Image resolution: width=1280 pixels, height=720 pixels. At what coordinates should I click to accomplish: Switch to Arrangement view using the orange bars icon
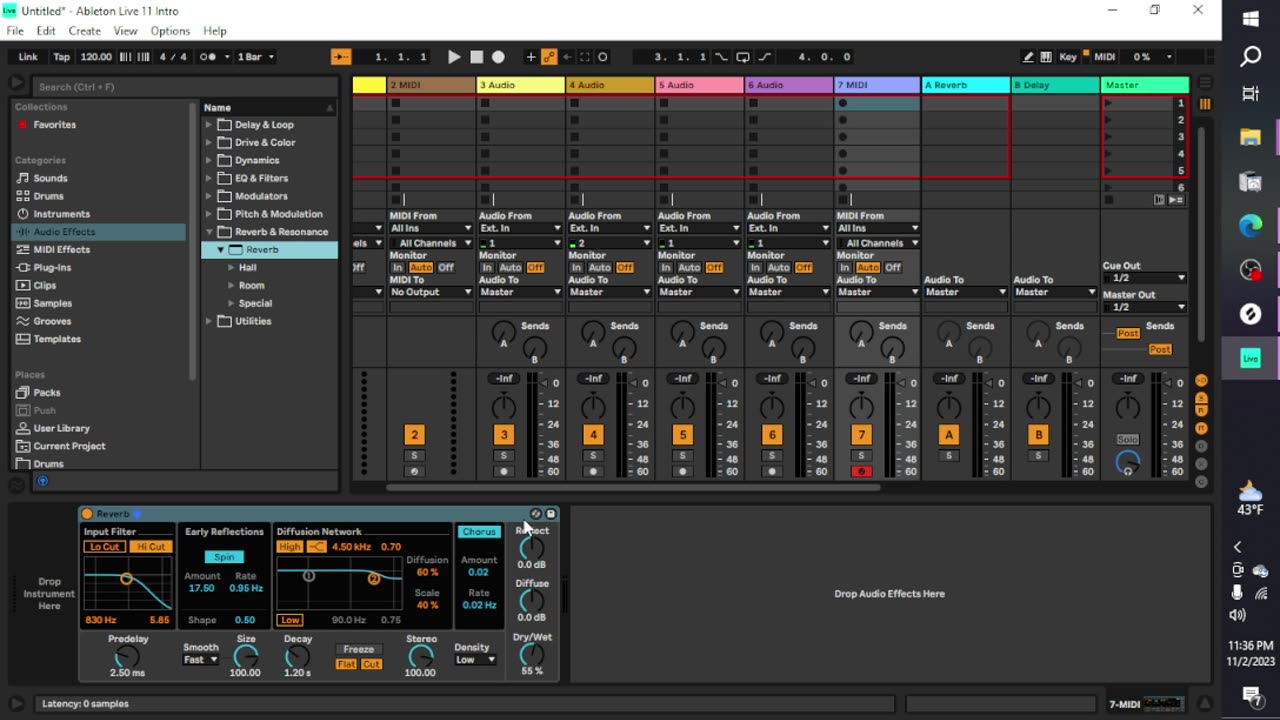tap(1204, 104)
